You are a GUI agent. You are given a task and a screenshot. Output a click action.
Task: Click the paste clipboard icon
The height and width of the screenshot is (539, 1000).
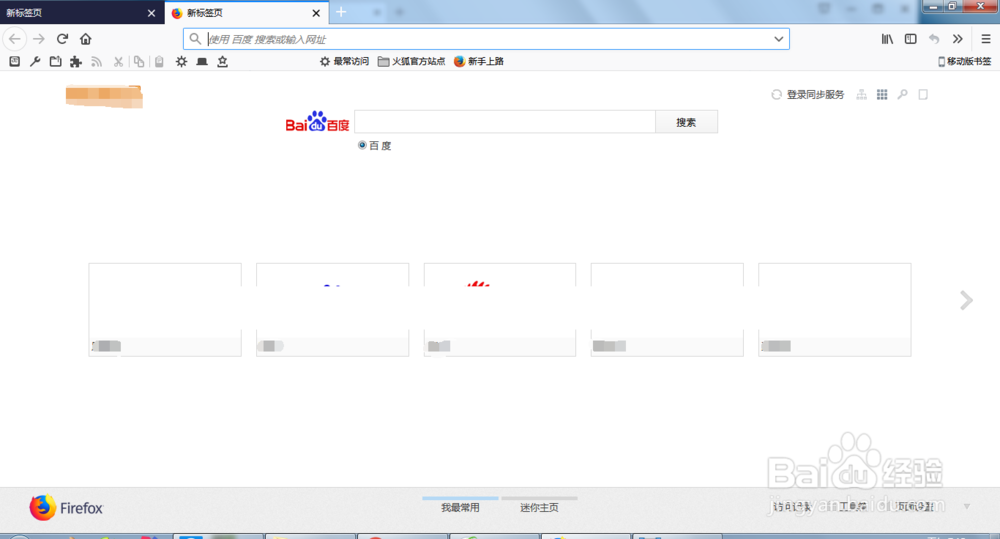pos(159,61)
